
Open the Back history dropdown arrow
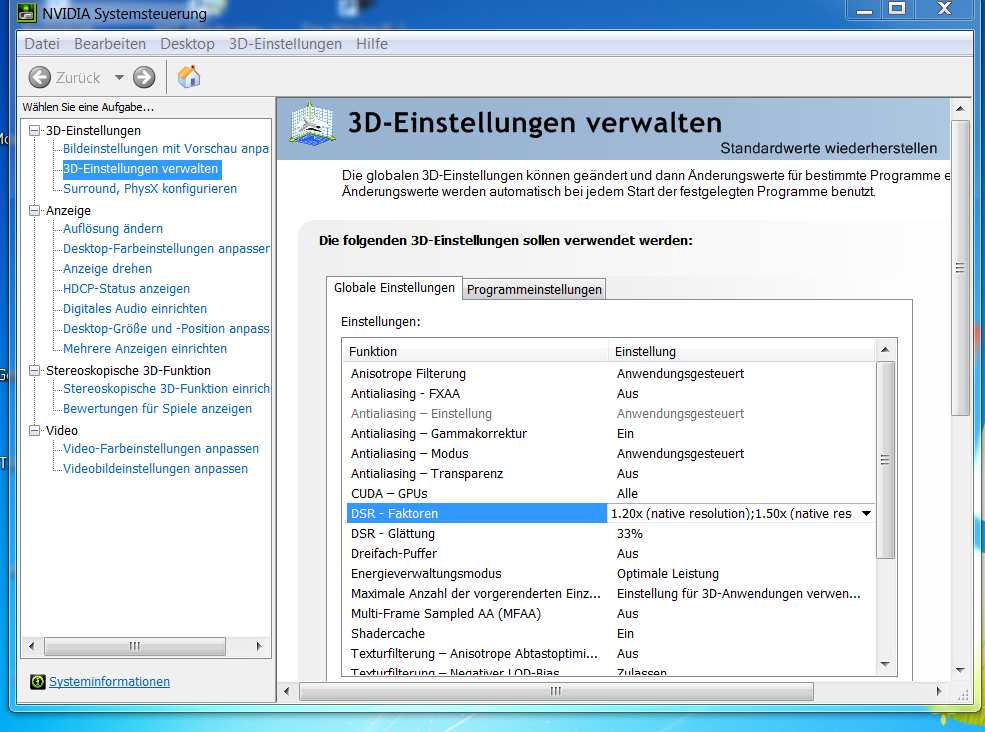click(x=119, y=77)
